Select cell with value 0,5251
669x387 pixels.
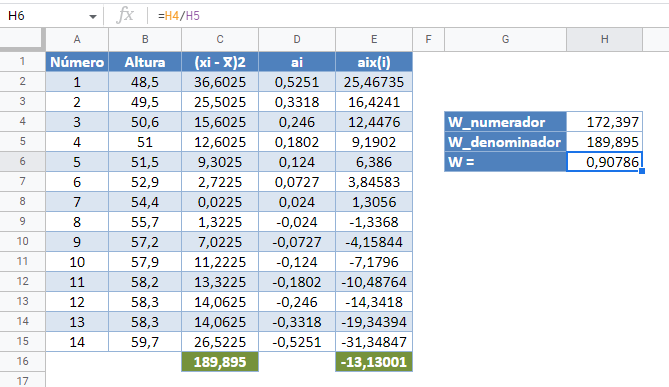click(x=297, y=82)
